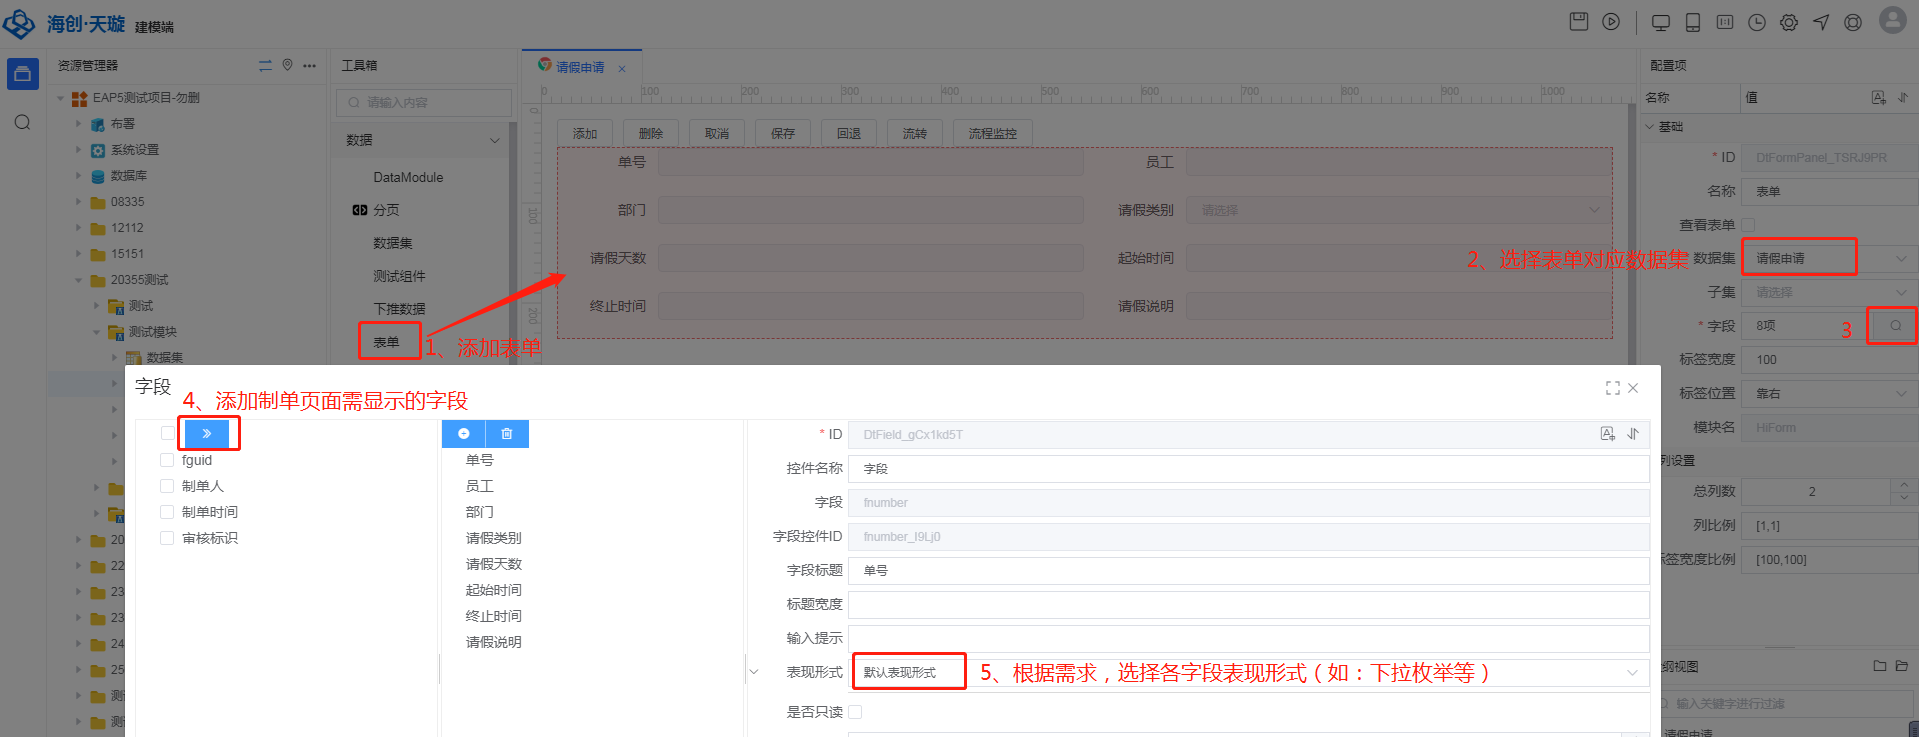Viewport: 1919px width, 737px height.
Task: Click the 保存 button on the form toolbar
Action: click(x=783, y=134)
